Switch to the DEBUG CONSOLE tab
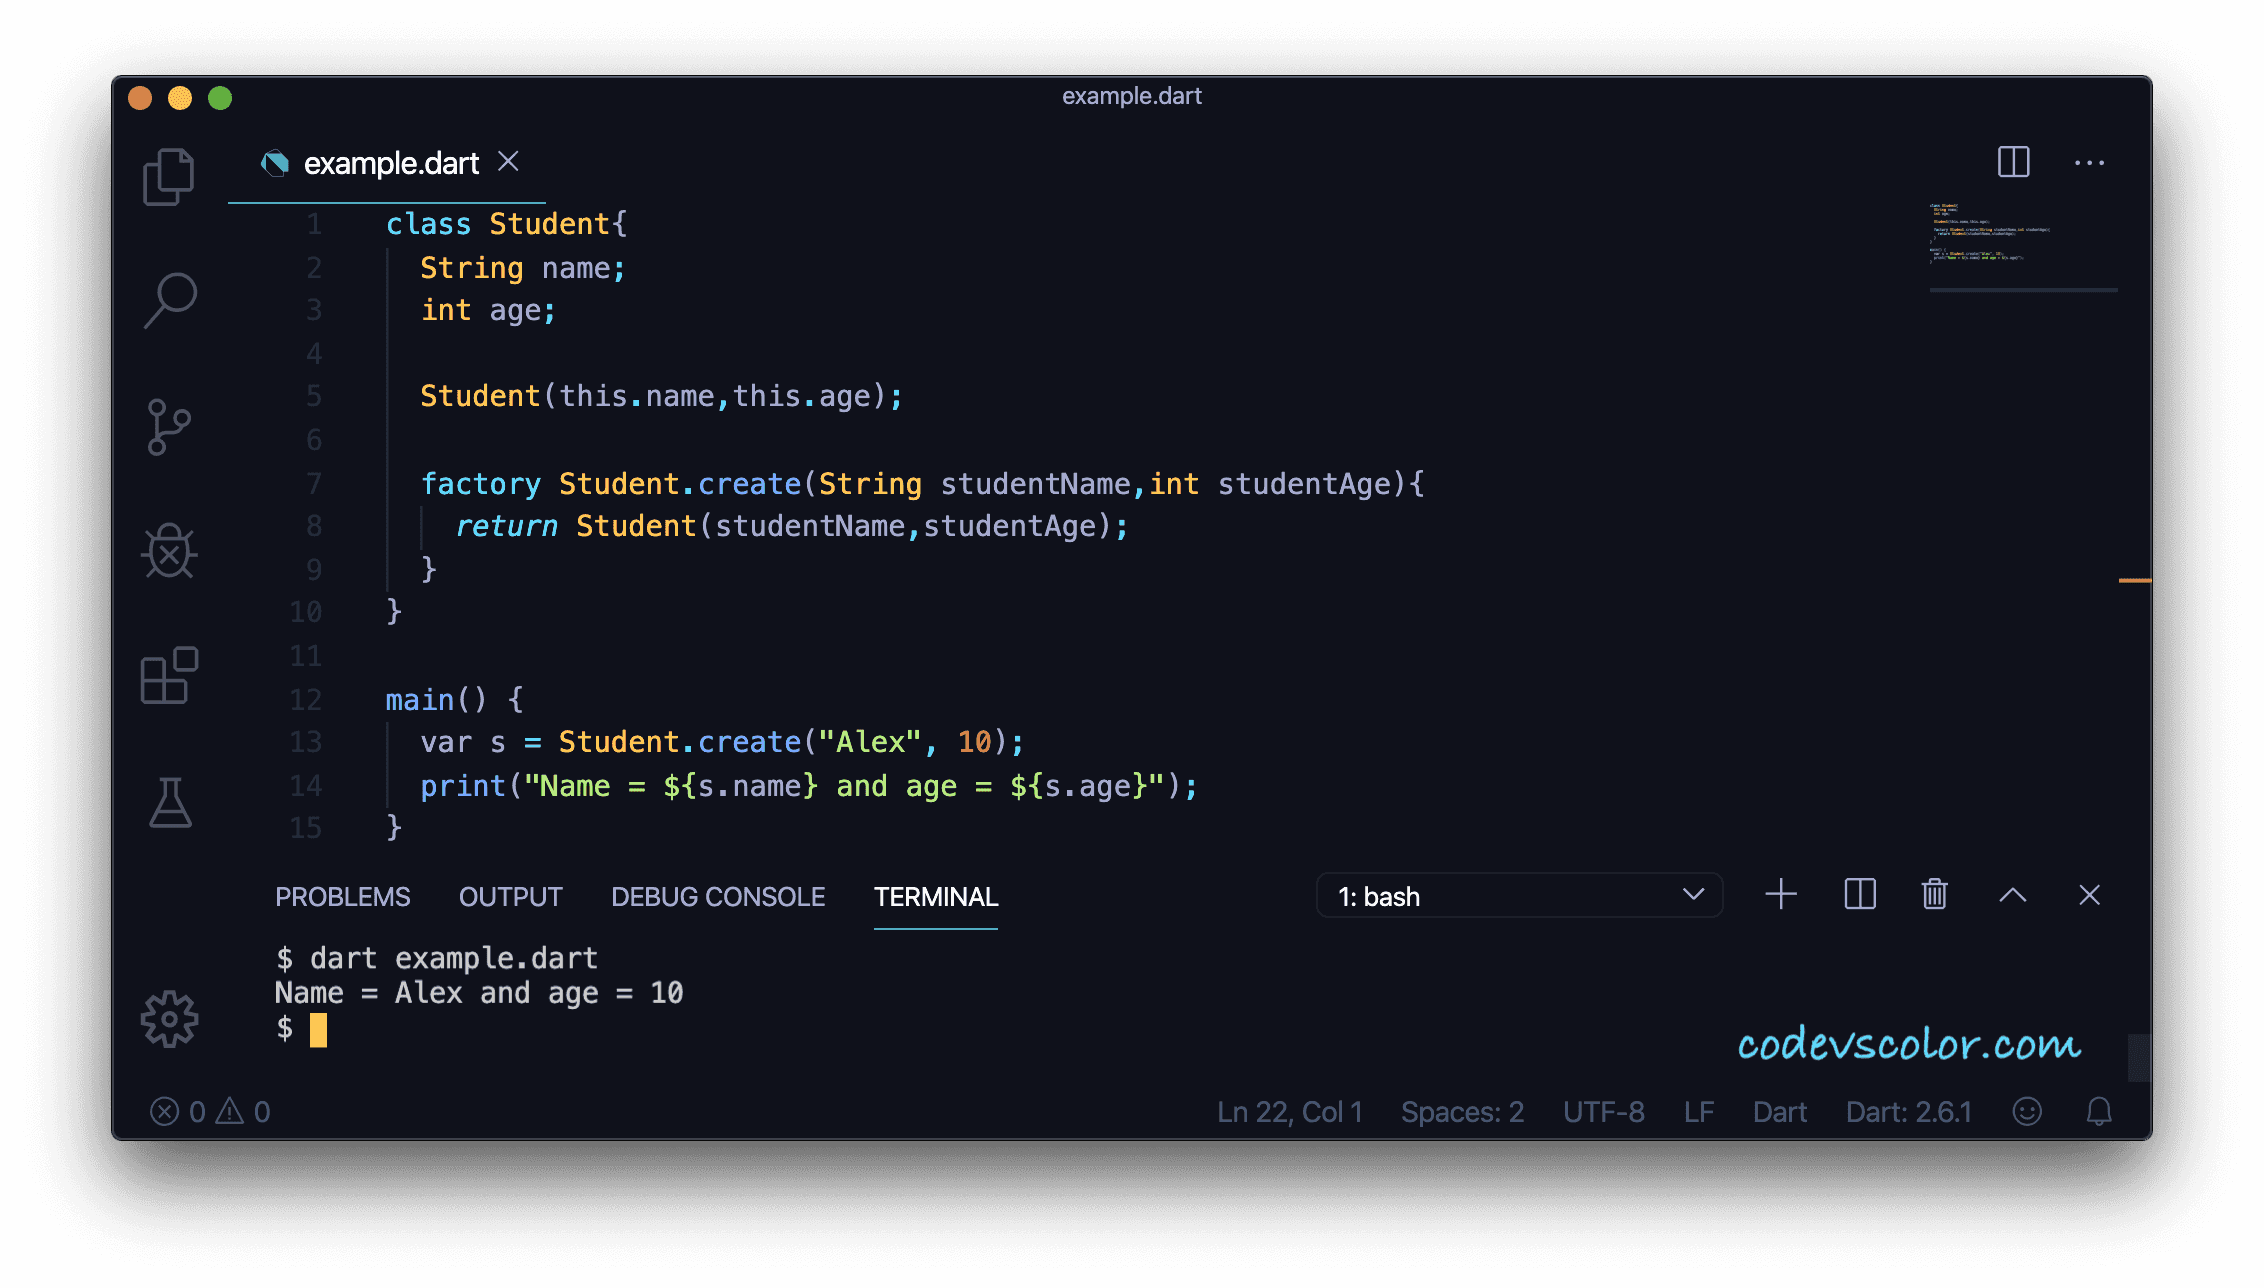Viewport: 2264px width, 1288px height. click(718, 896)
